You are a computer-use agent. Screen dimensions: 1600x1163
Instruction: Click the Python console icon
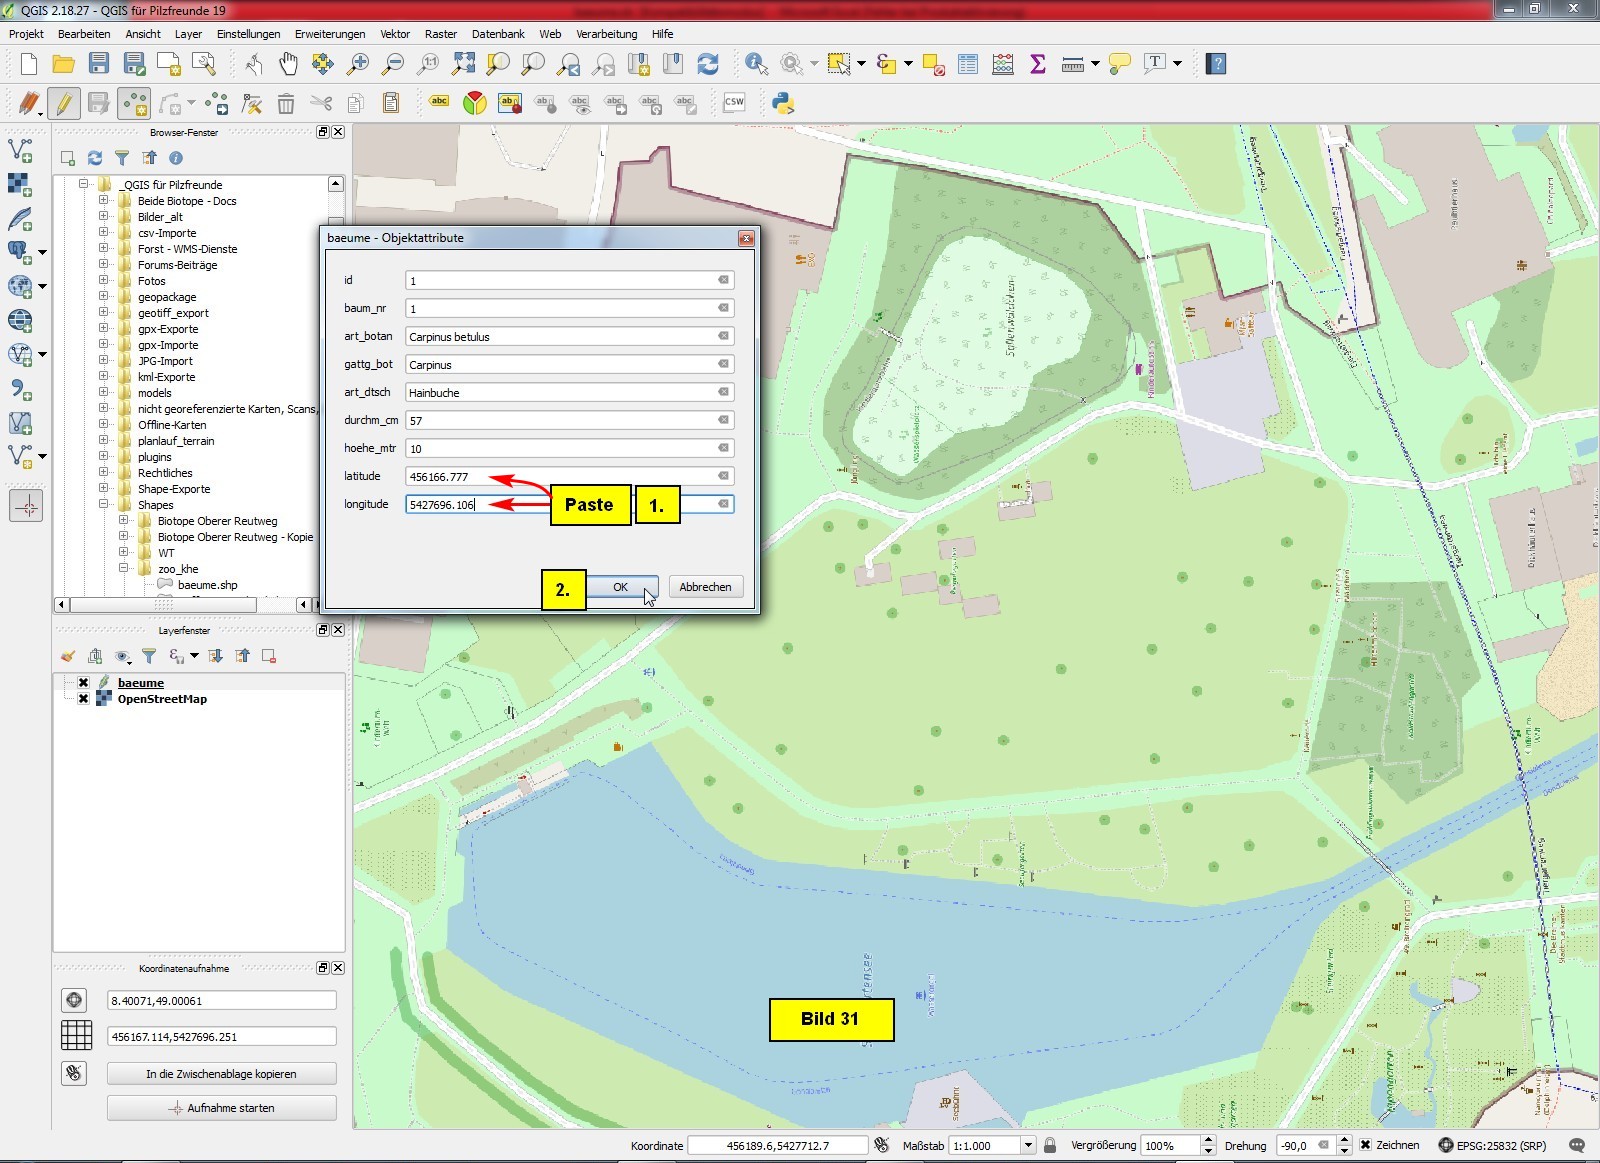click(783, 103)
